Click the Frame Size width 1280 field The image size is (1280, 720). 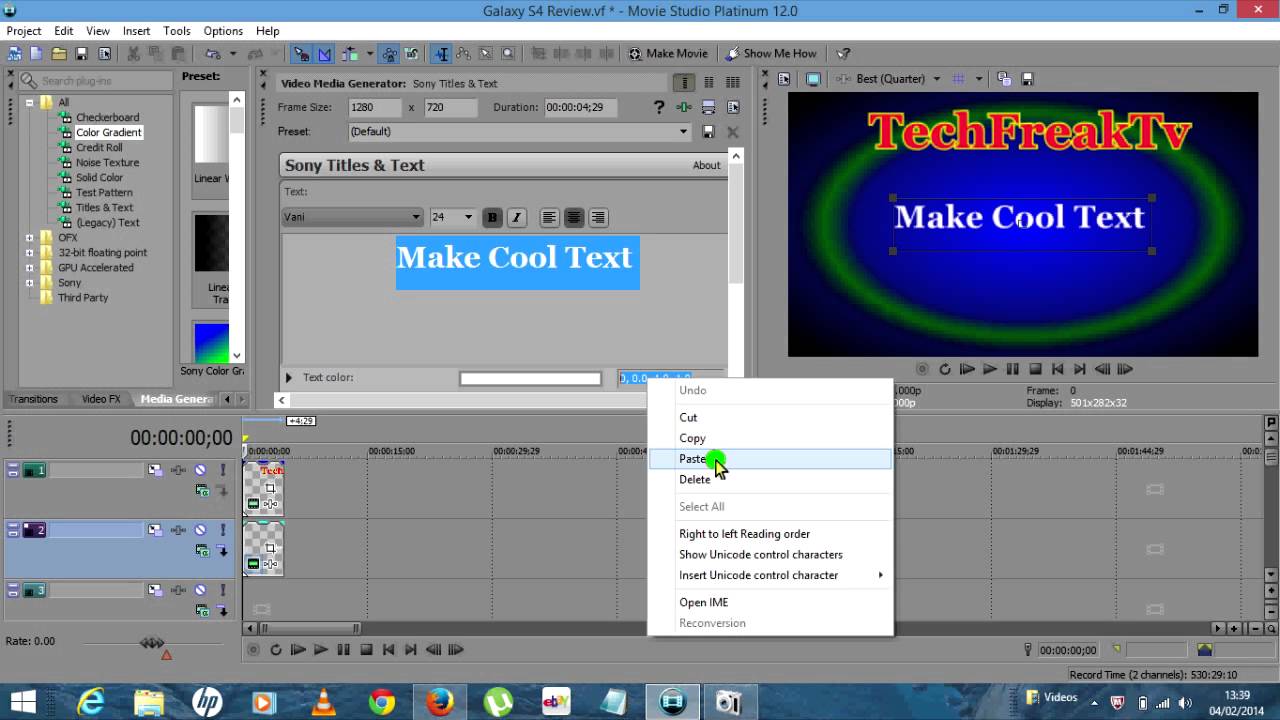(374, 107)
